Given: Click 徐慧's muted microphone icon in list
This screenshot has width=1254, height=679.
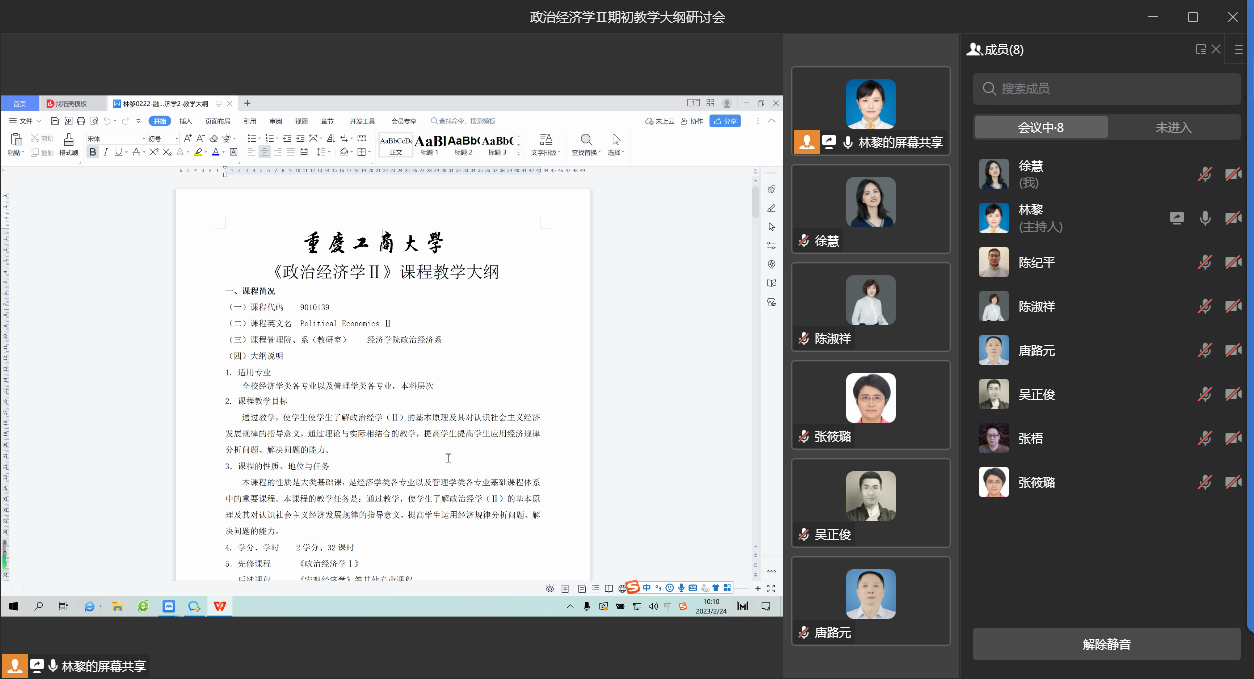Looking at the screenshot, I should pyautogui.click(x=1205, y=174).
